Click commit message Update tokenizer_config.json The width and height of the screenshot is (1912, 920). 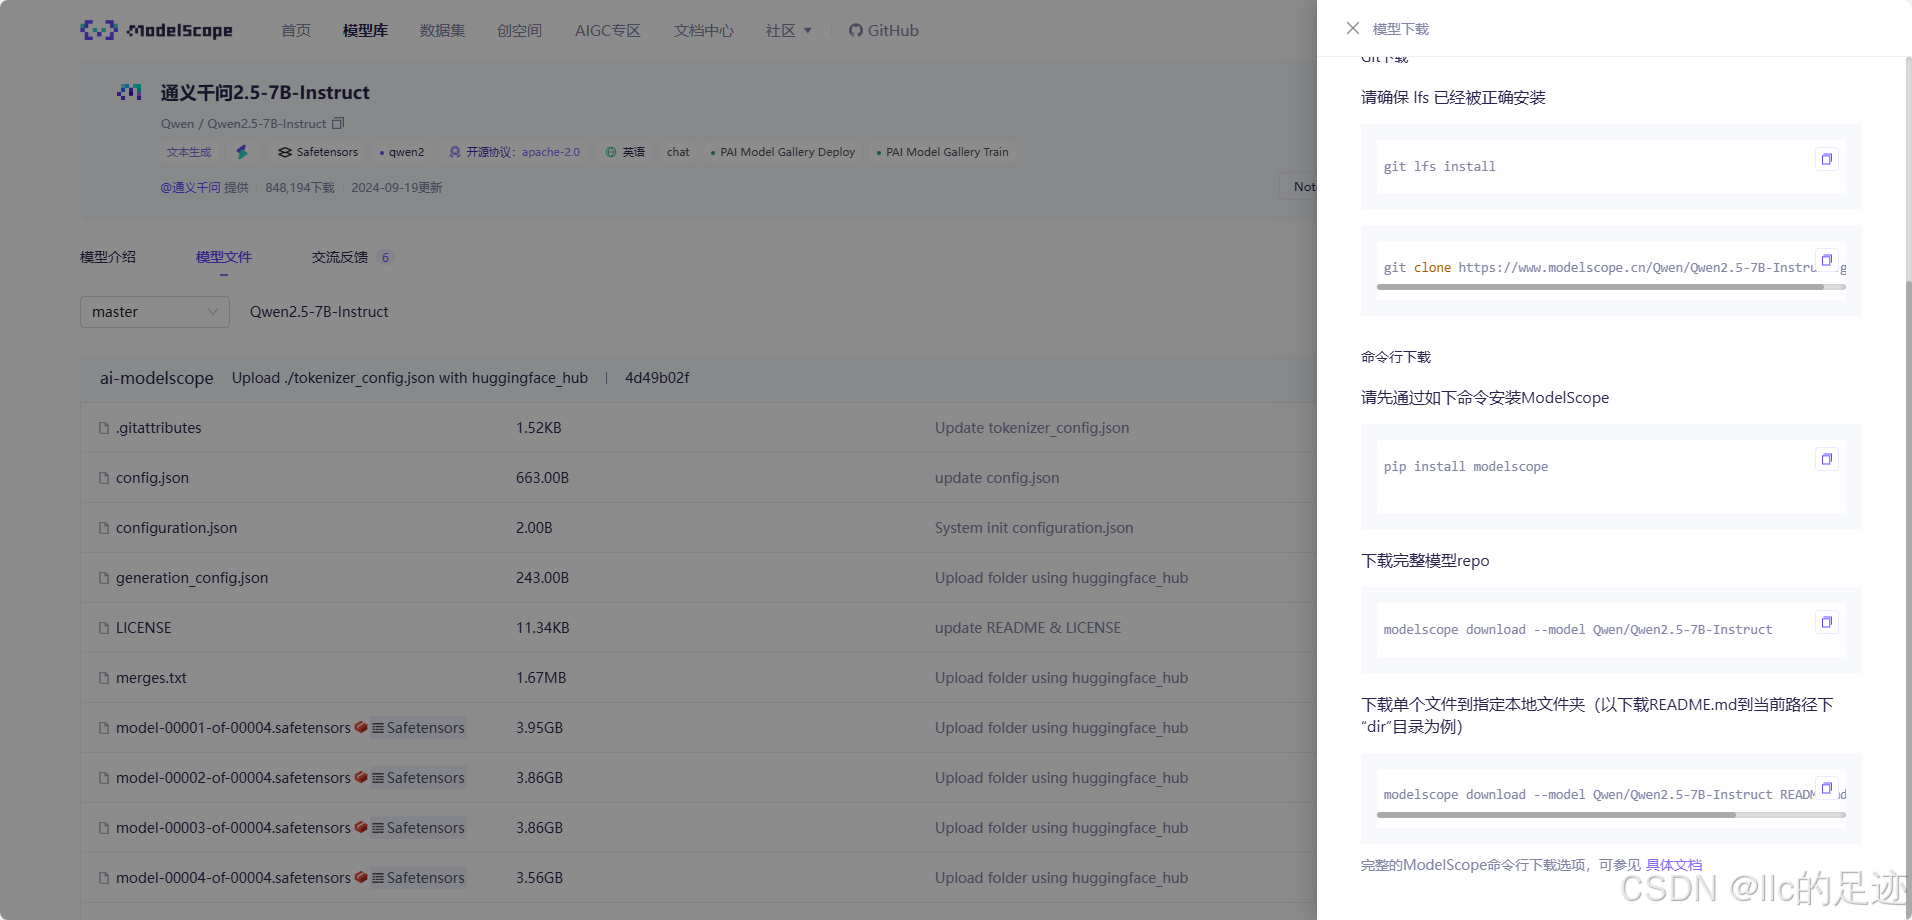coord(1032,428)
